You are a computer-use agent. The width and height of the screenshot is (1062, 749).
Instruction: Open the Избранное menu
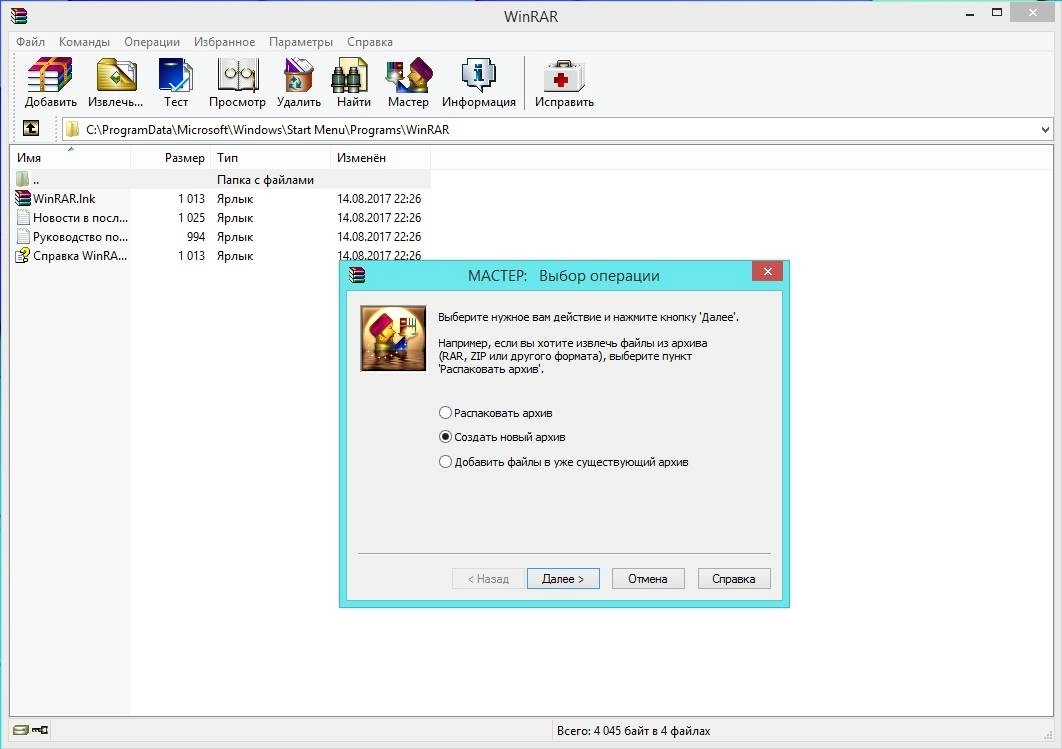coord(224,41)
